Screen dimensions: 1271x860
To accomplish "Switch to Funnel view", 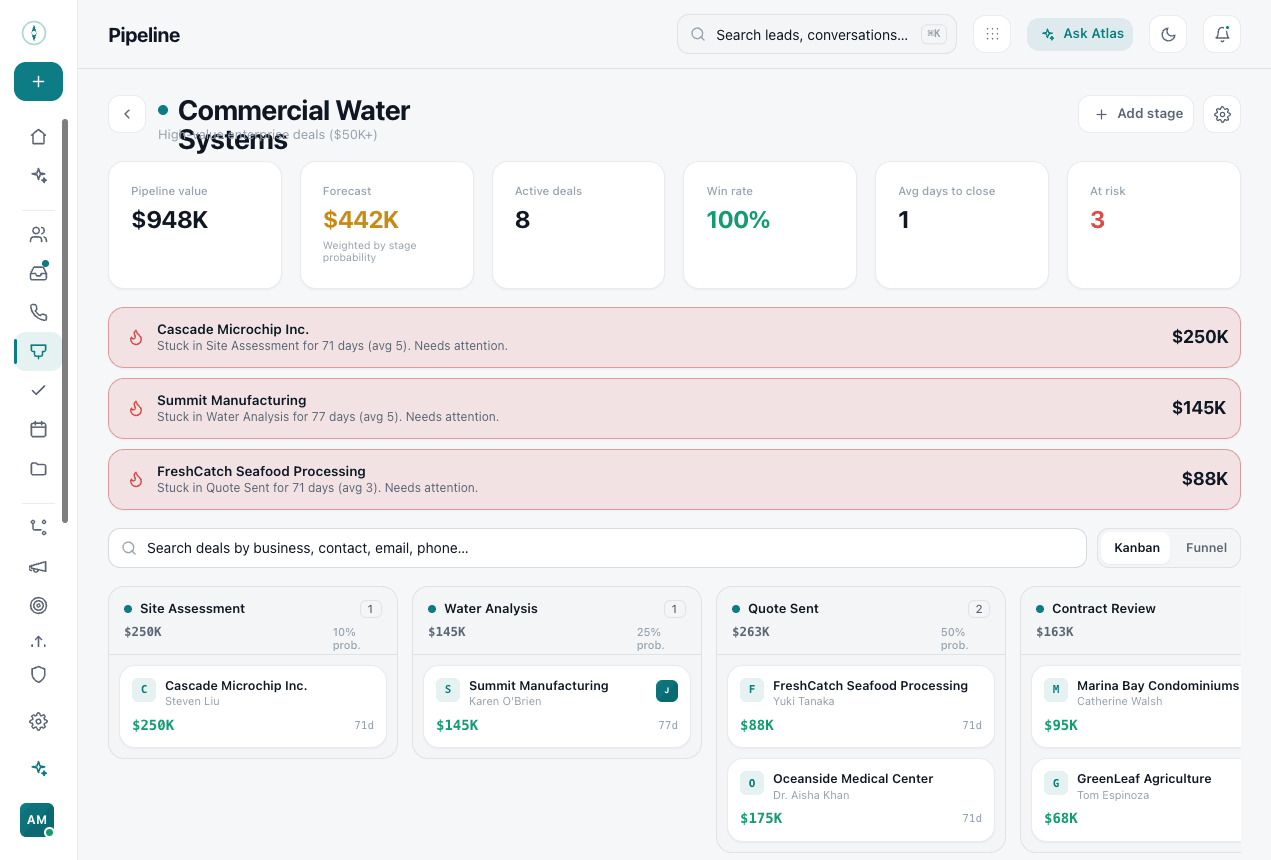I will (x=1206, y=548).
